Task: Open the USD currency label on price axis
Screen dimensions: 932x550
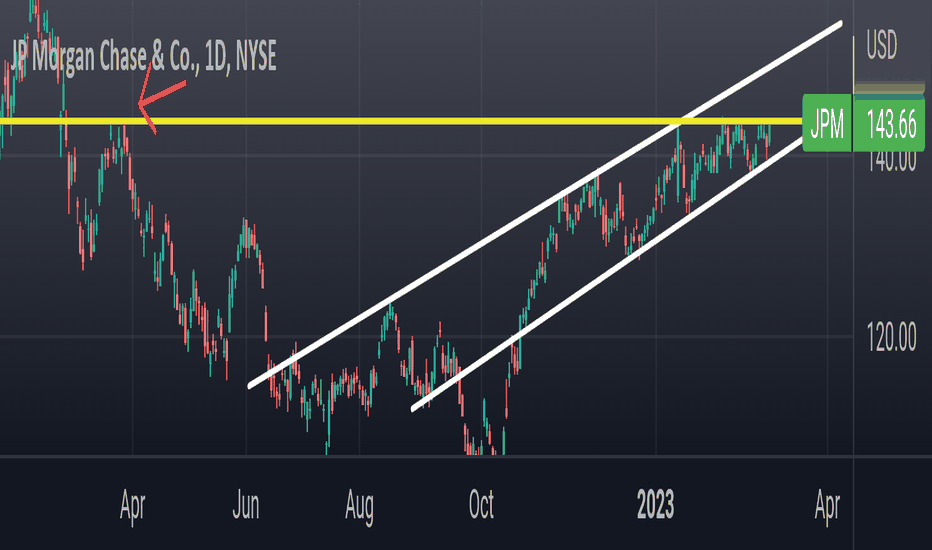Action: (881, 45)
